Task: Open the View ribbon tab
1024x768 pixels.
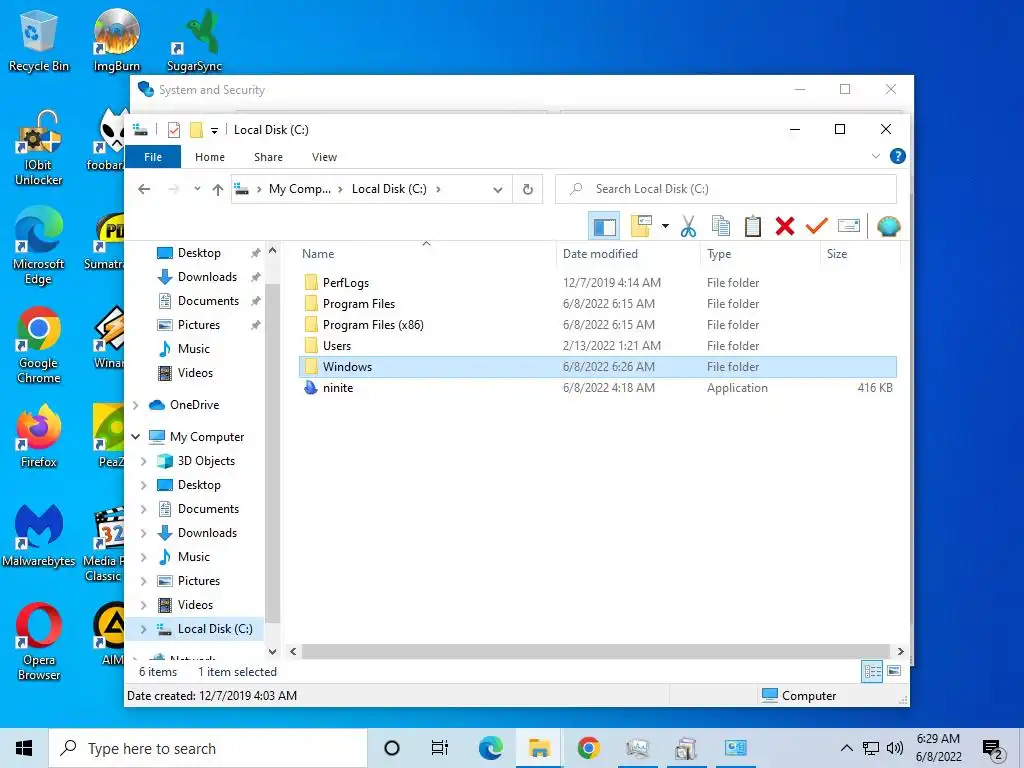Action: (325, 157)
